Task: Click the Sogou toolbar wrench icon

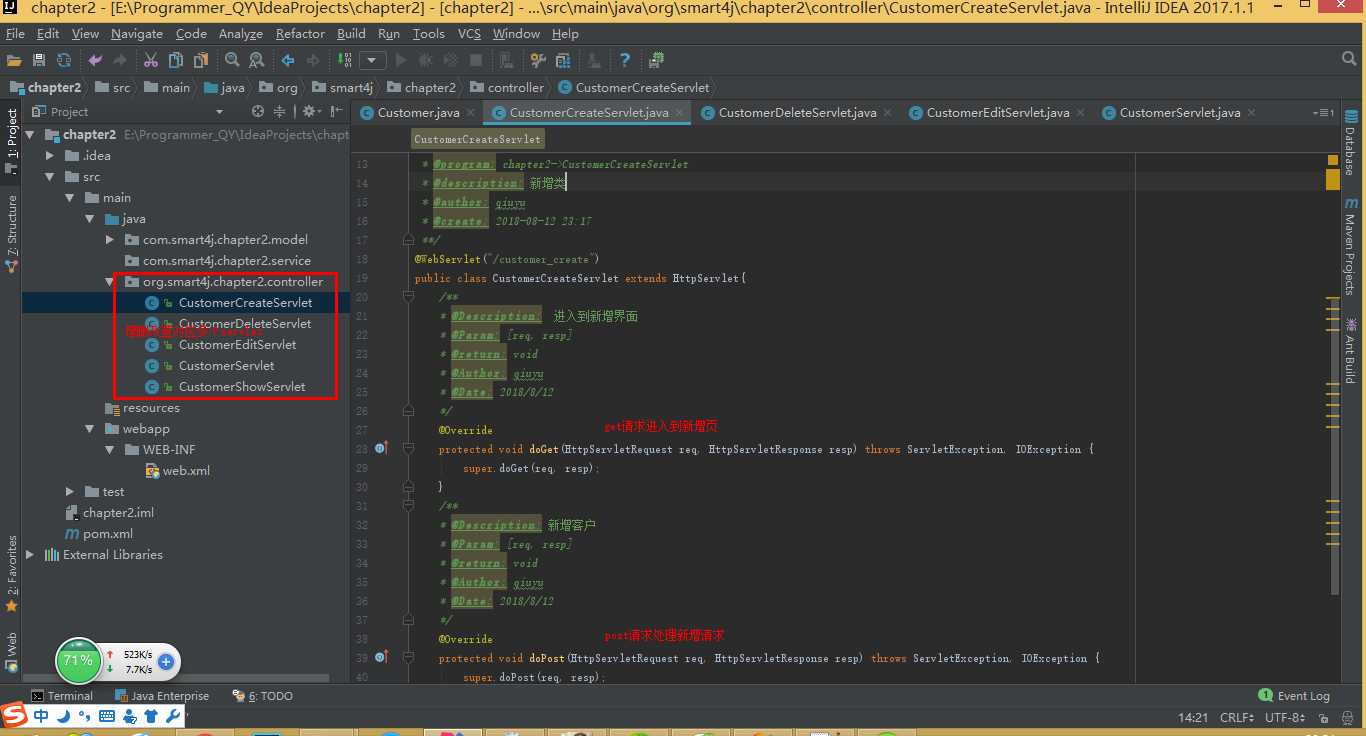Action: [x=172, y=716]
